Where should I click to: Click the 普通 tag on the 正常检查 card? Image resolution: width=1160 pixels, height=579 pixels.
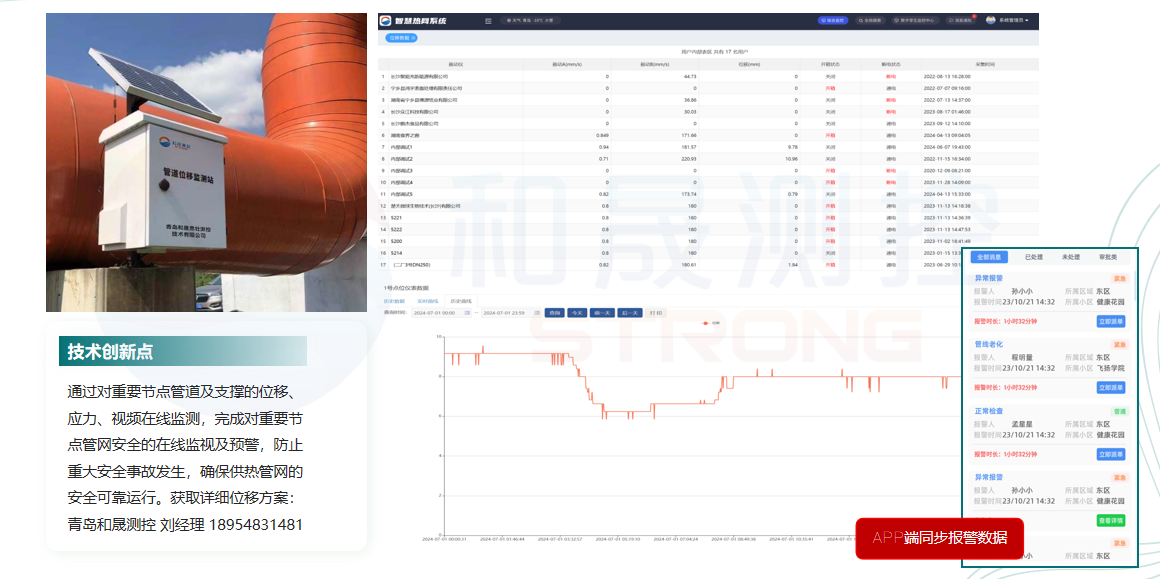click(x=1119, y=410)
